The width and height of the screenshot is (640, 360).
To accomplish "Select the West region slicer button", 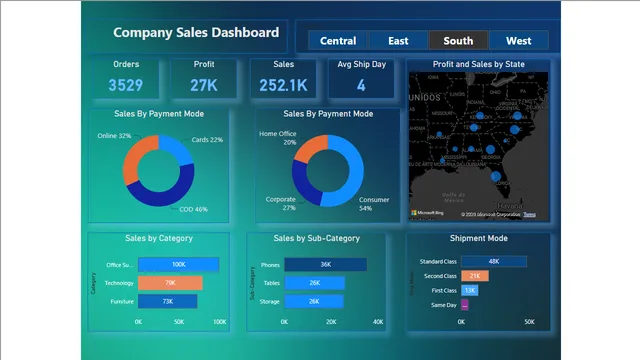I will [518, 41].
